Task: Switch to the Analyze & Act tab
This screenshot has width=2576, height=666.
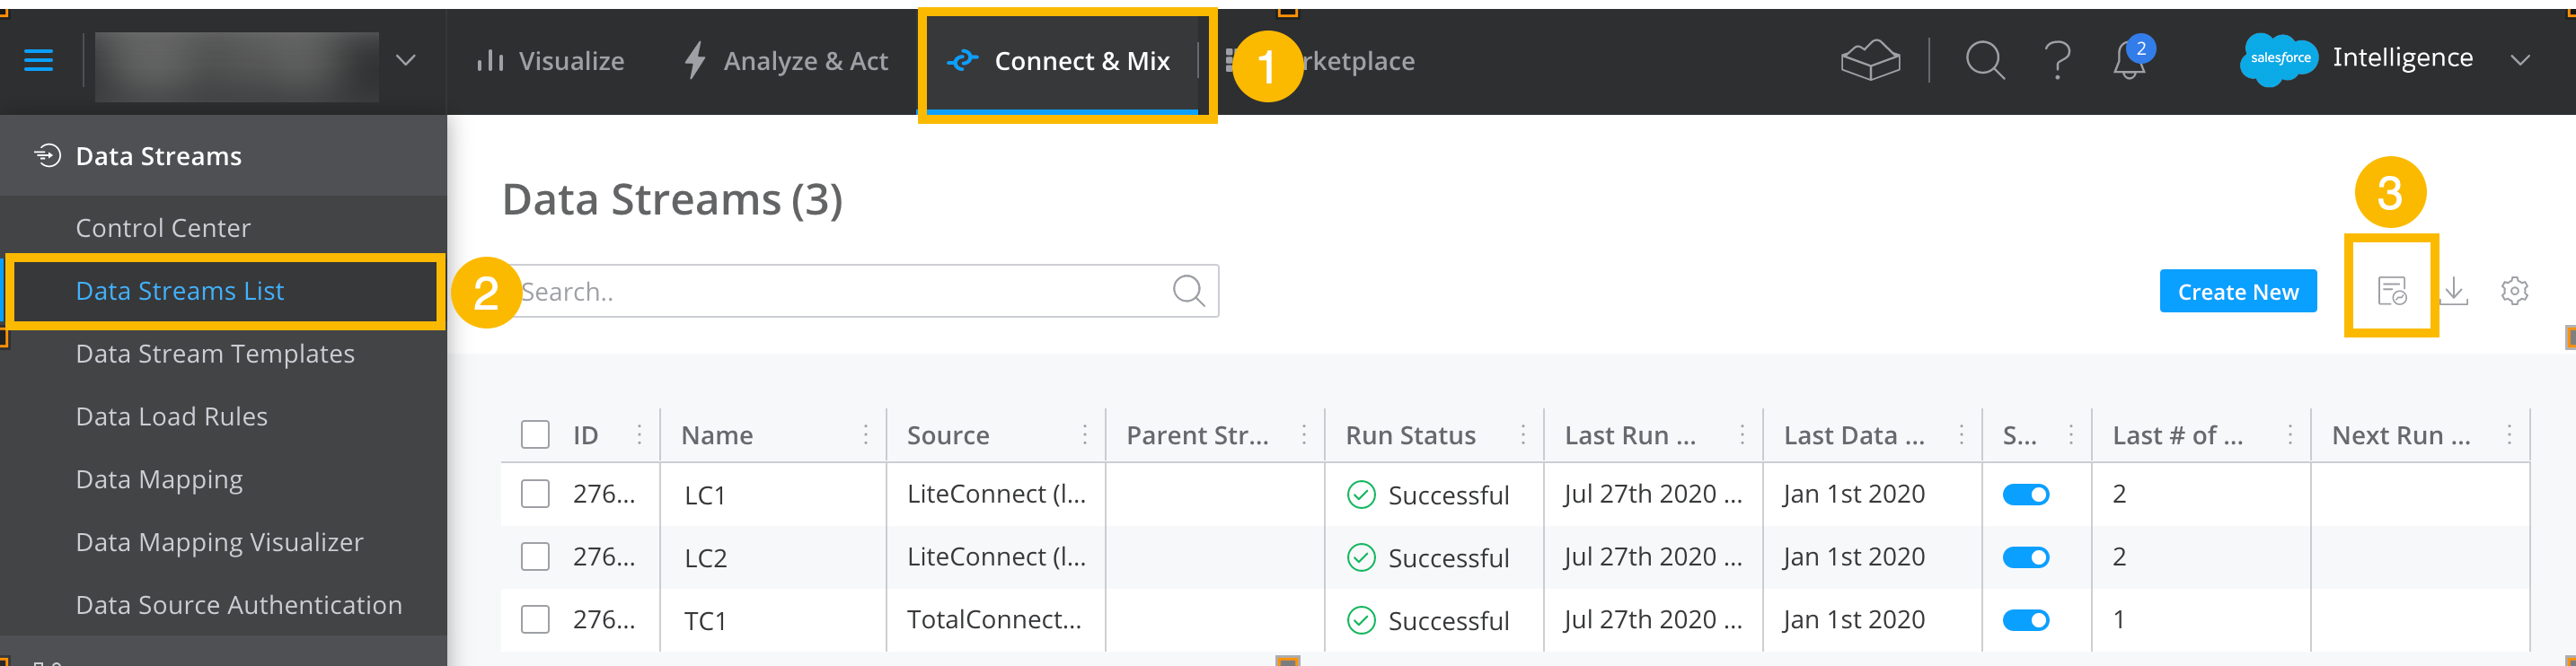Action: pos(787,61)
